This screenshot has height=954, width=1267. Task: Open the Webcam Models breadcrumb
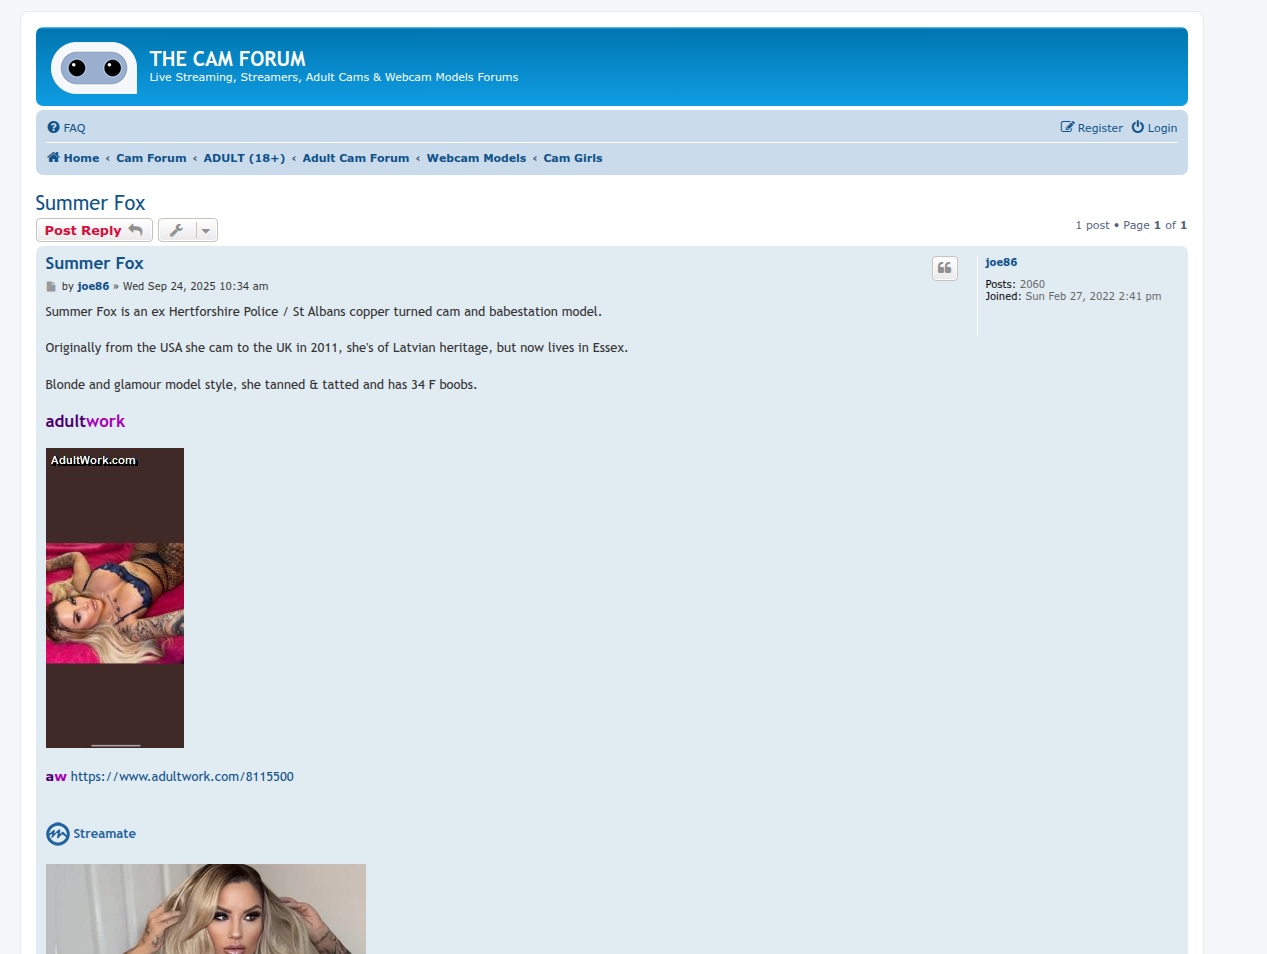click(476, 158)
